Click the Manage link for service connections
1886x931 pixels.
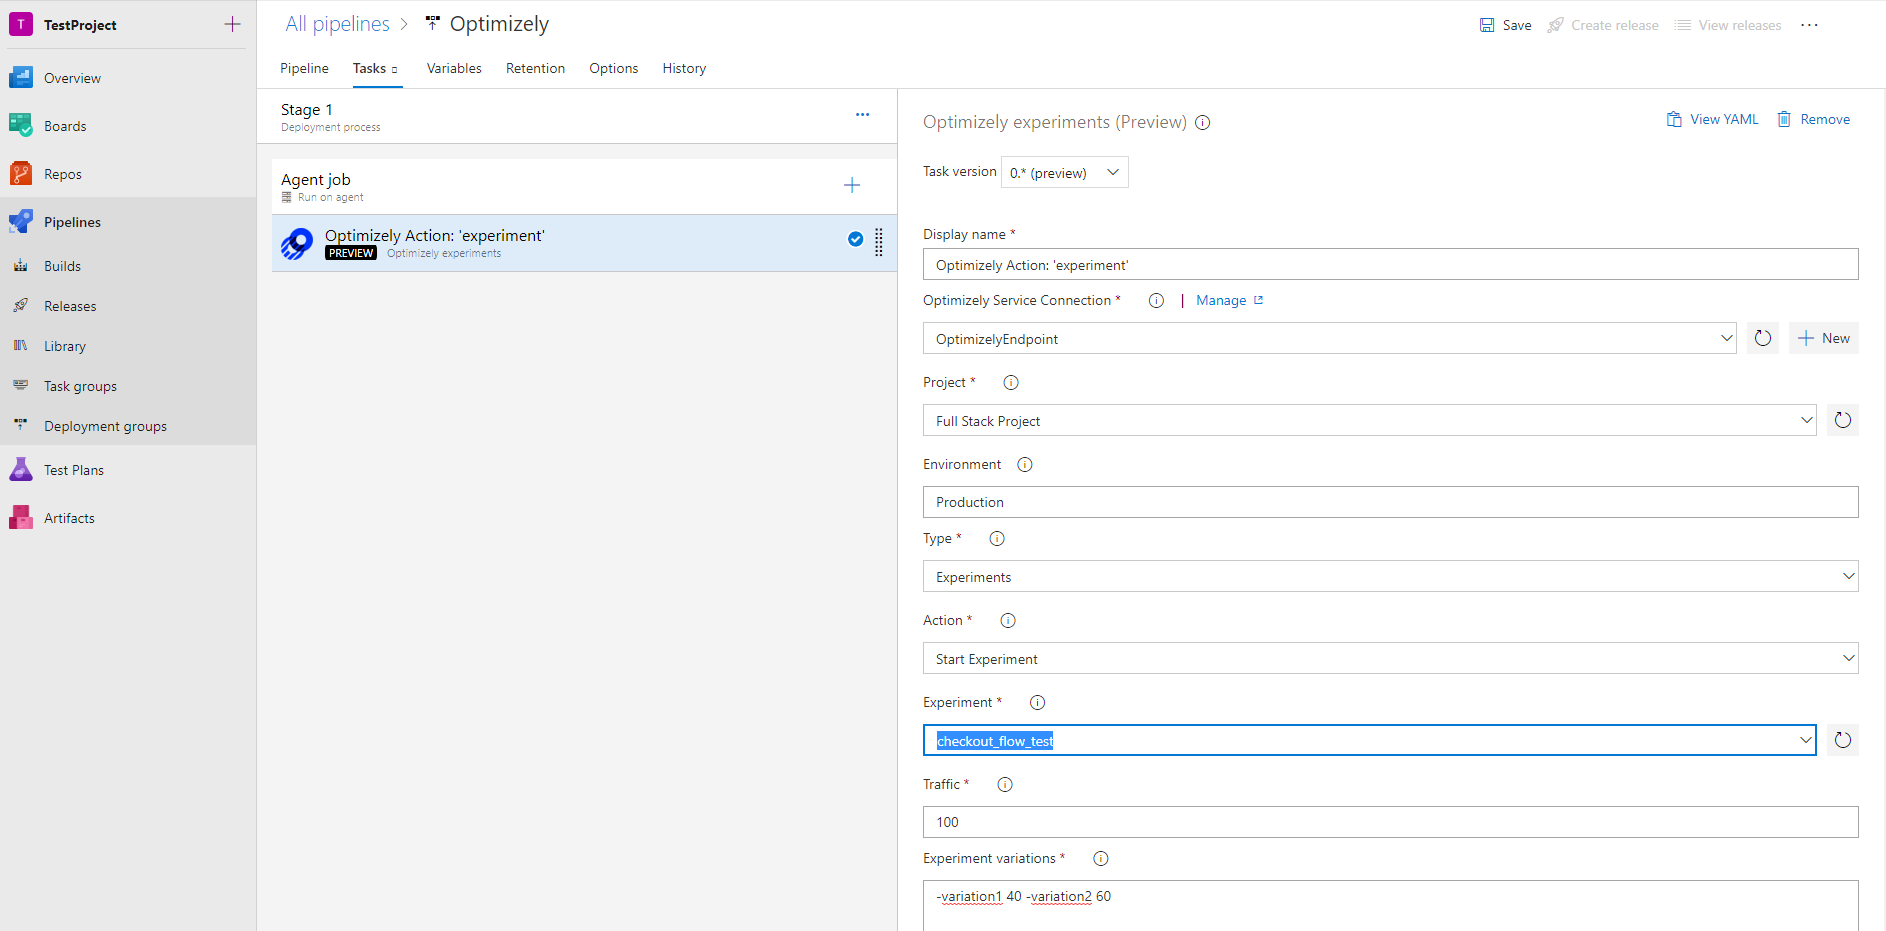pyautogui.click(x=1223, y=300)
